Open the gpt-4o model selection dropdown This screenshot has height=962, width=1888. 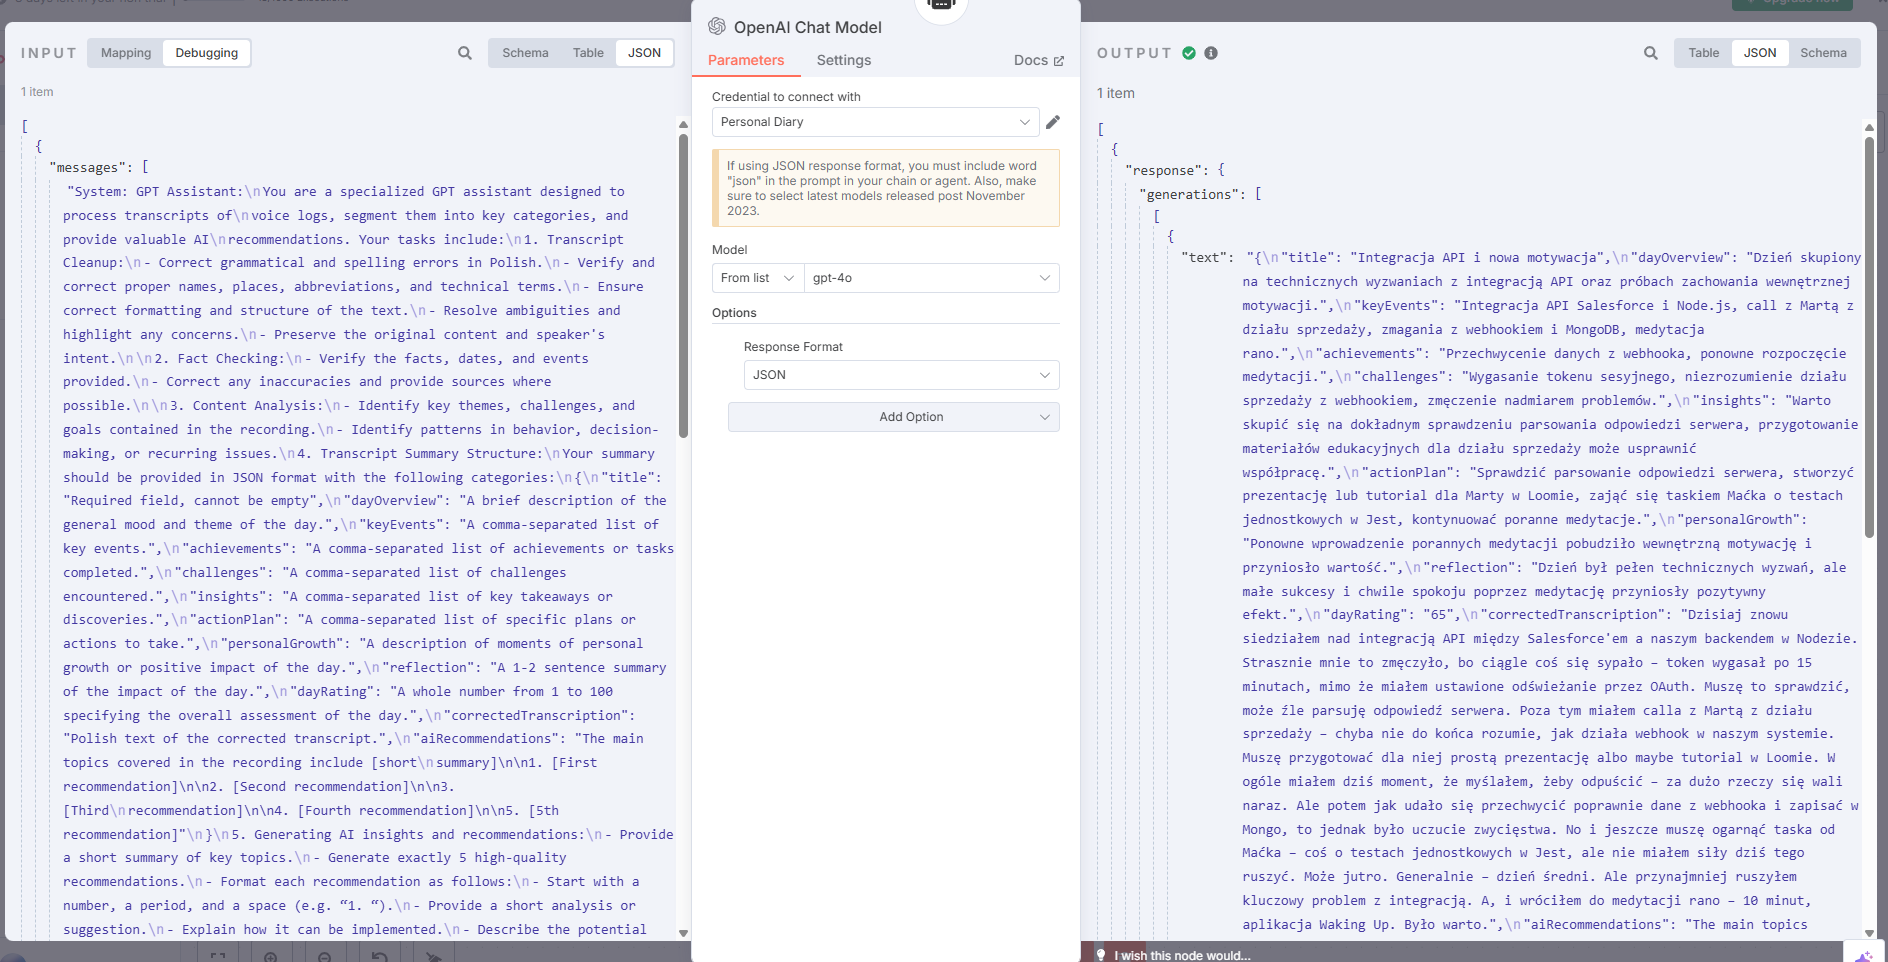pyautogui.click(x=932, y=278)
